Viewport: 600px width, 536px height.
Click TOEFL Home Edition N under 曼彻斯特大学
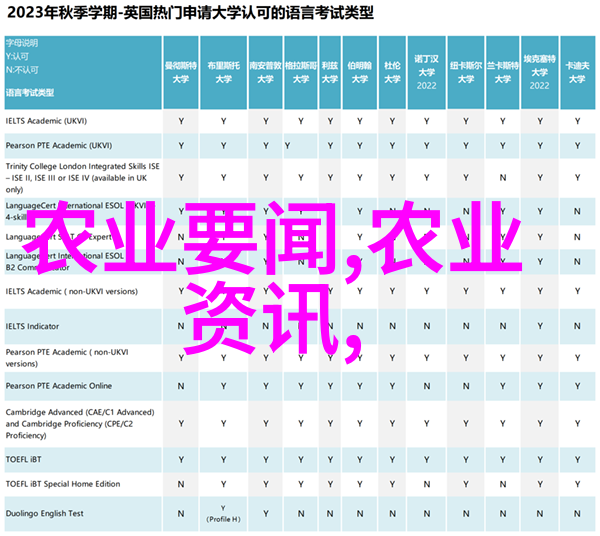point(181,485)
